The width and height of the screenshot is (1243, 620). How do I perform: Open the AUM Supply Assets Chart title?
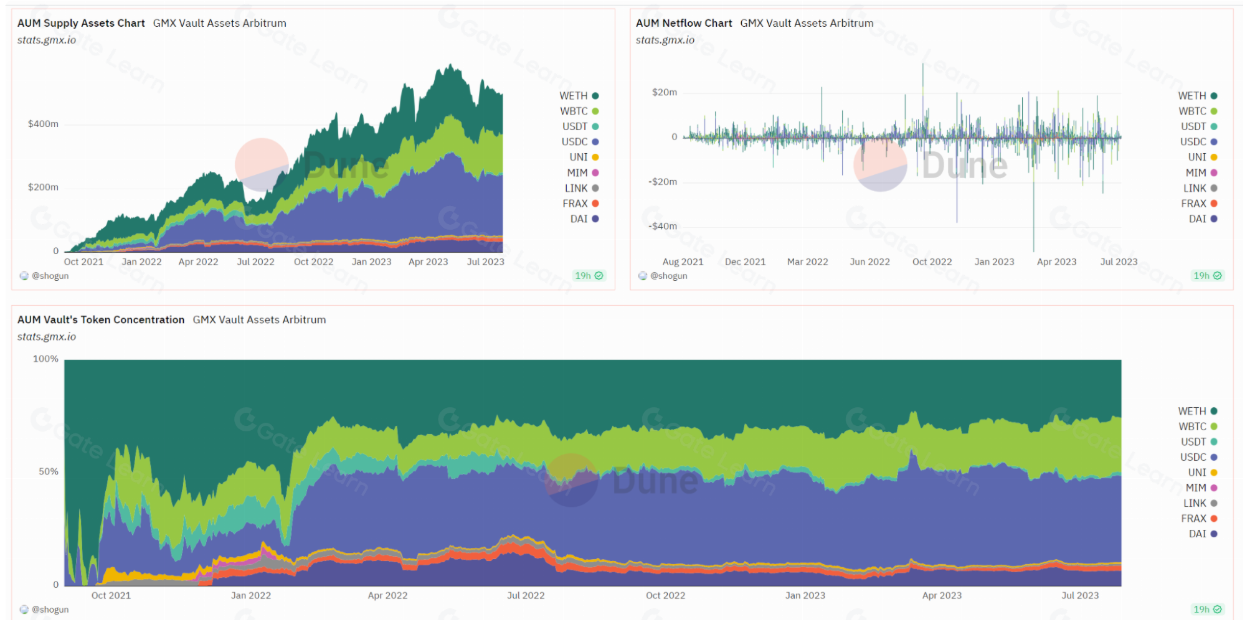(81, 23)
